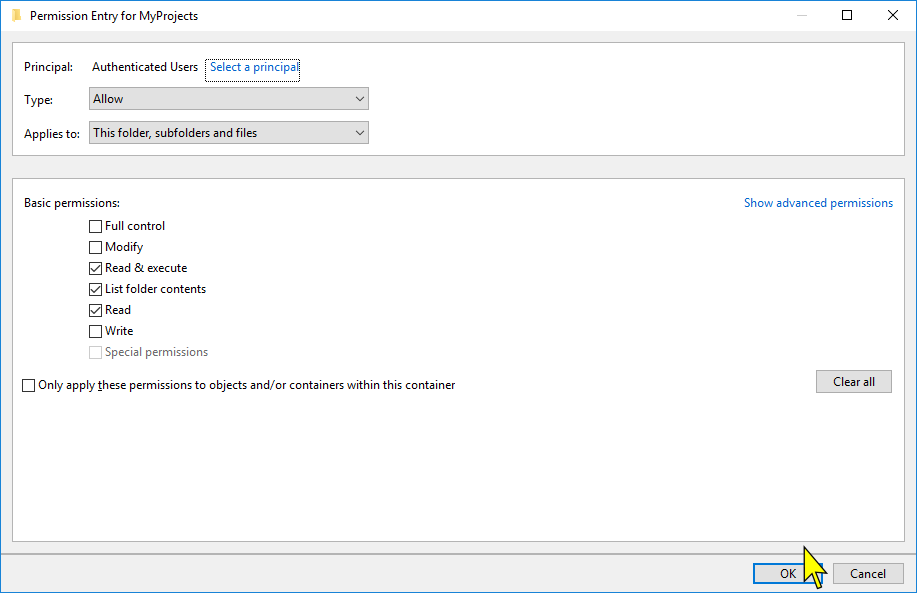Image resolution: width=917 pixels, height=593 pixels.
Task: Click the Select a principal link
Action: tap(254, 67)
